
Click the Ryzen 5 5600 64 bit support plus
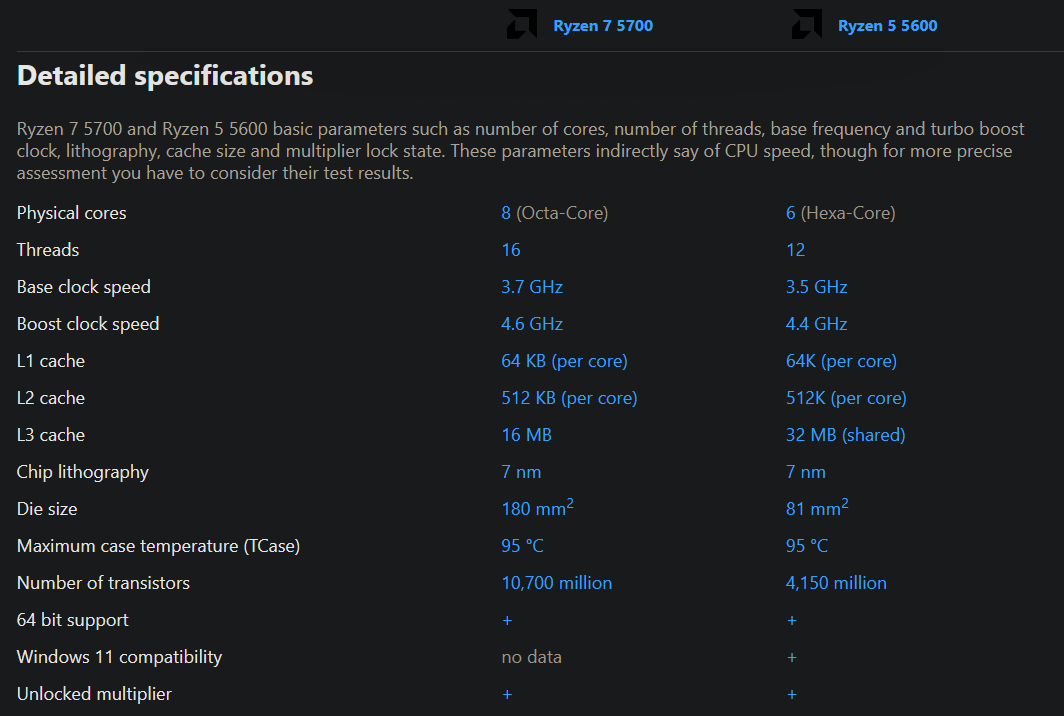(x=791, y=620)
